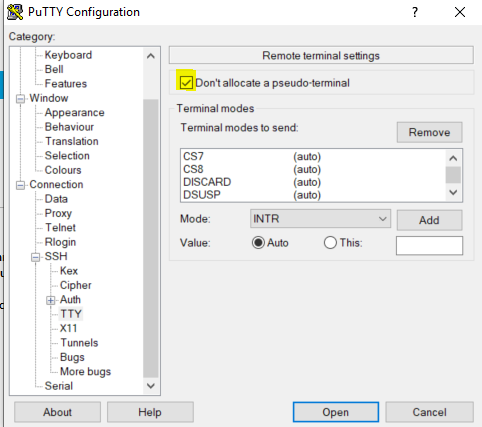Click the question mark help icon
The width and height of the screenshot is (482, 427).
[x=415, y=12]
